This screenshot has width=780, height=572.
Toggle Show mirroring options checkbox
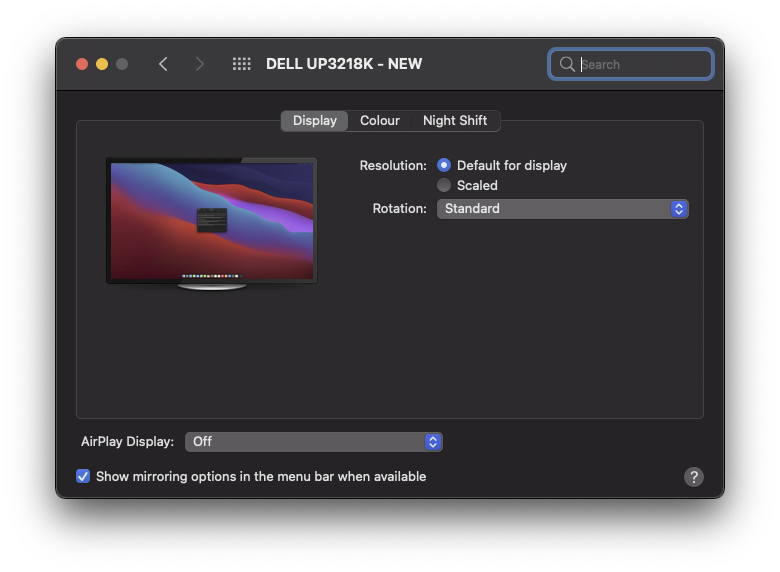pyautogui.click(x=83, y=477)
